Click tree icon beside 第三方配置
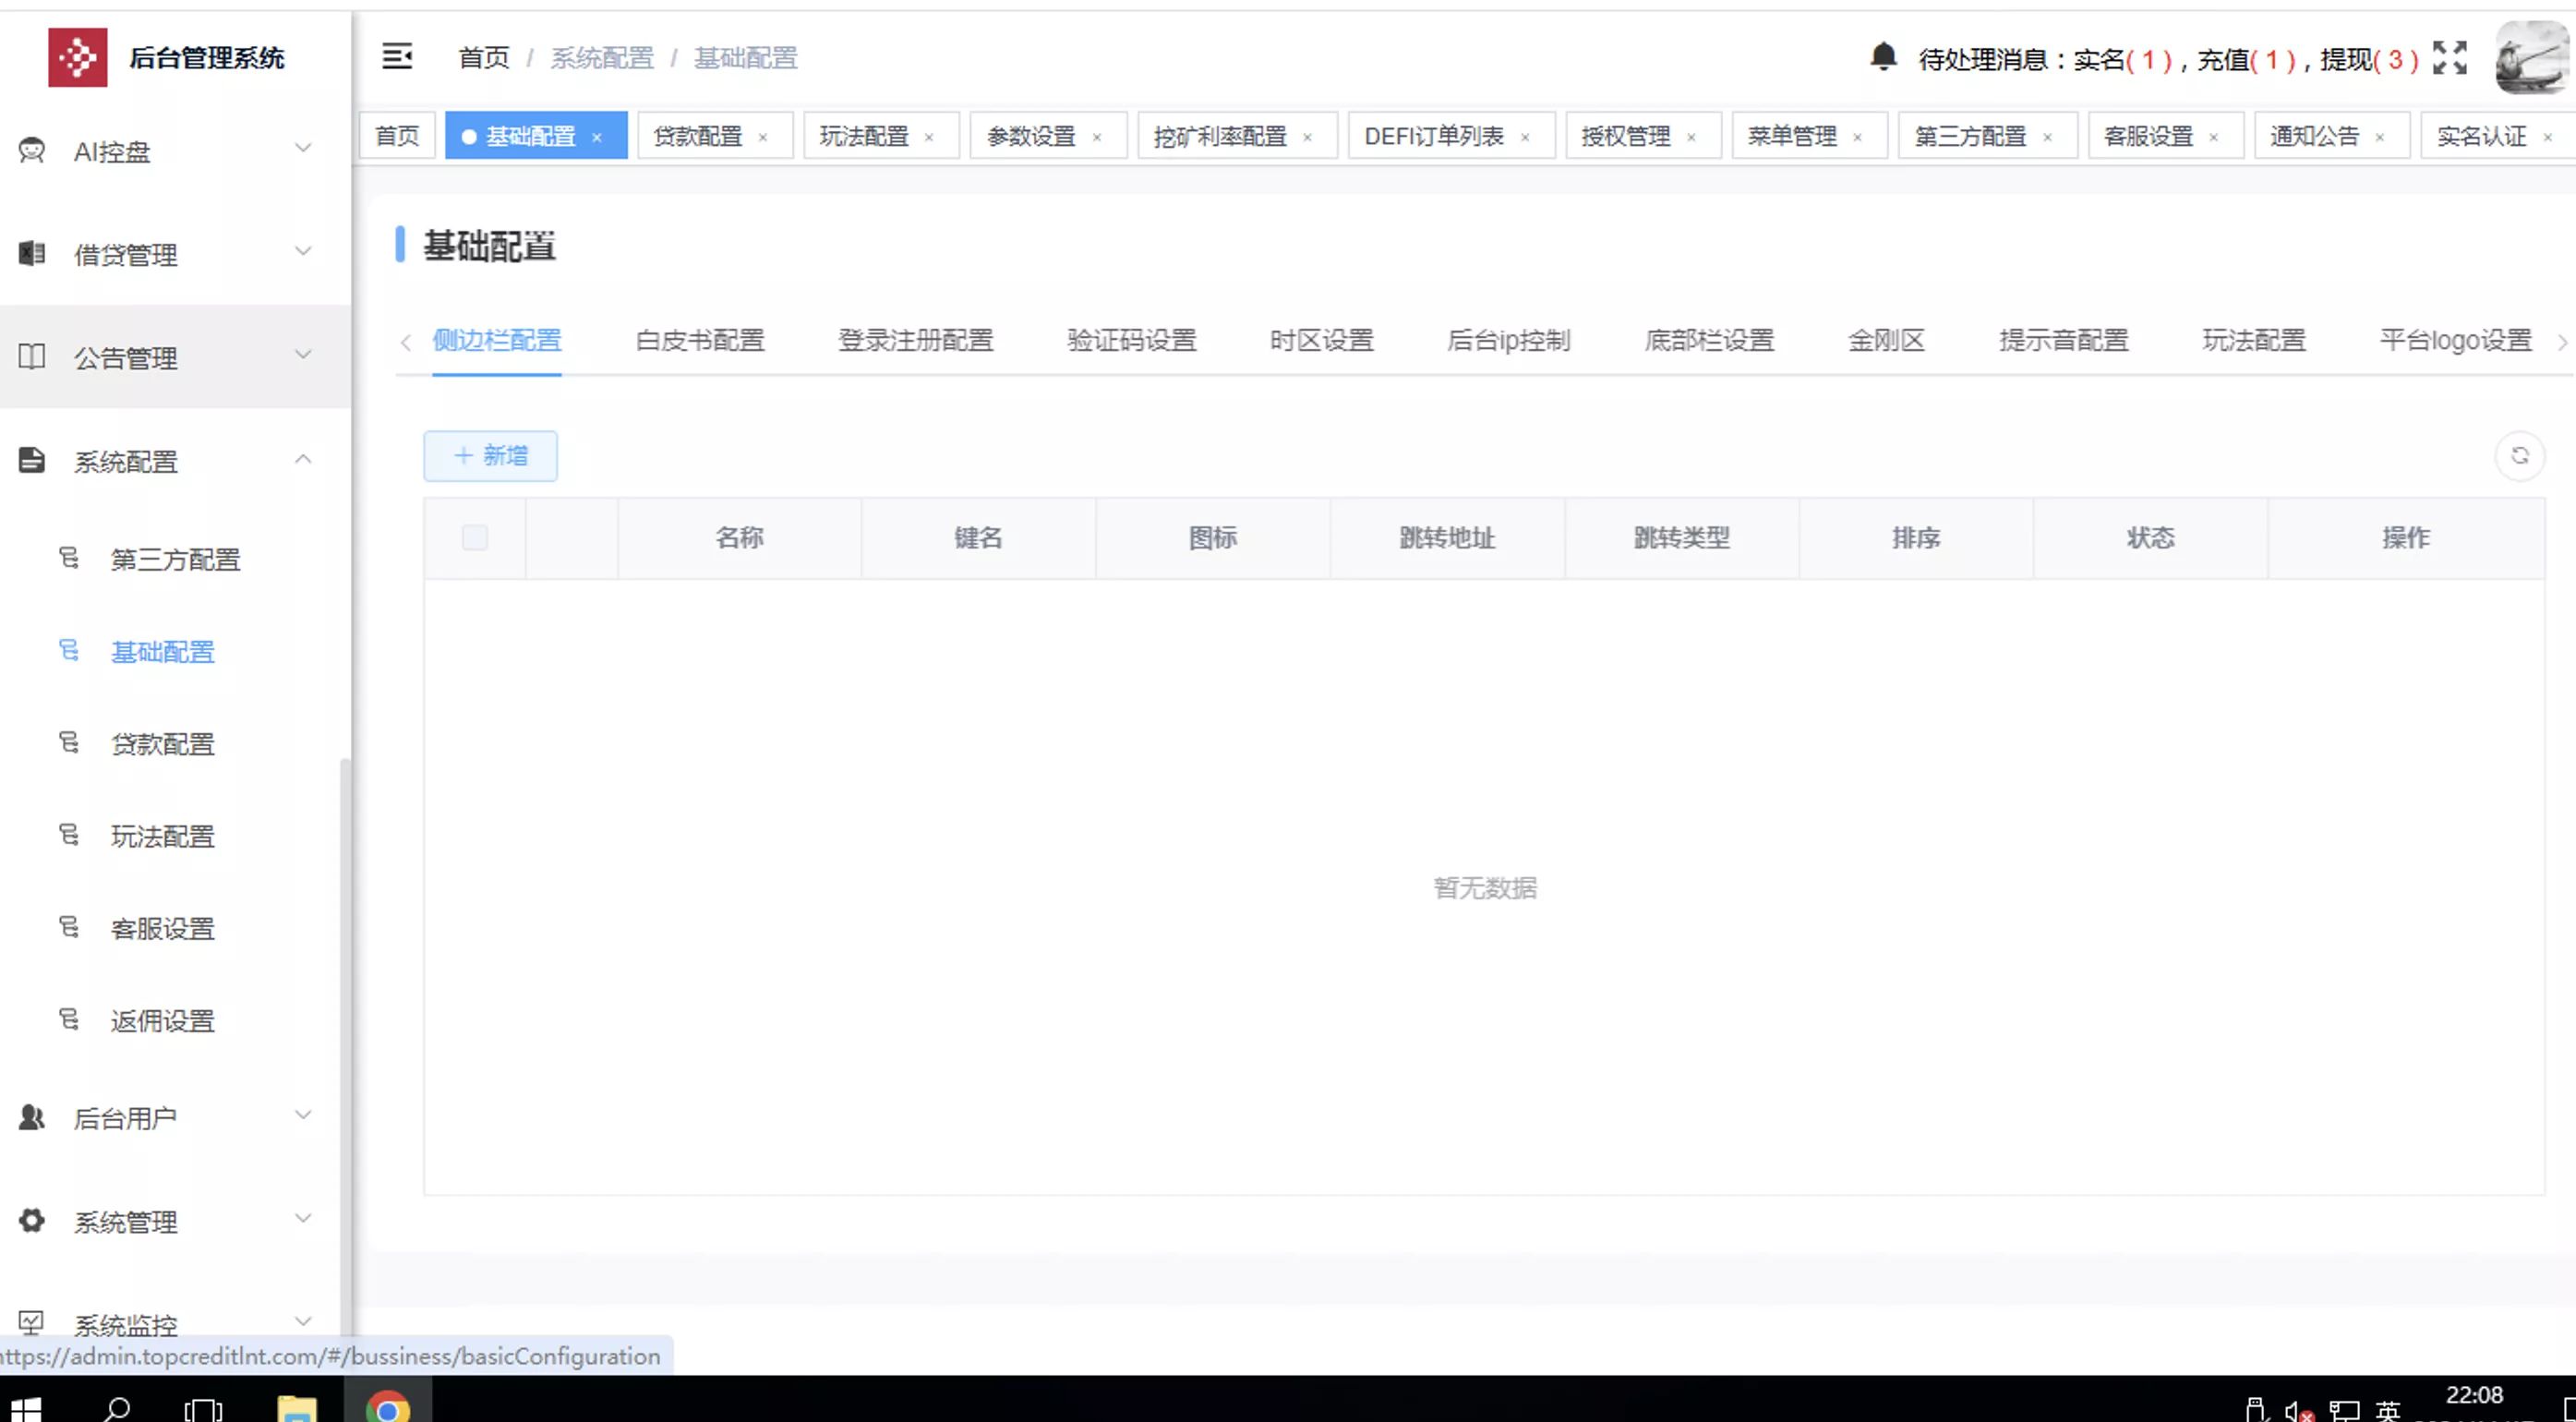Viewport: 2576px width, 1422px height. pos(69,558)
